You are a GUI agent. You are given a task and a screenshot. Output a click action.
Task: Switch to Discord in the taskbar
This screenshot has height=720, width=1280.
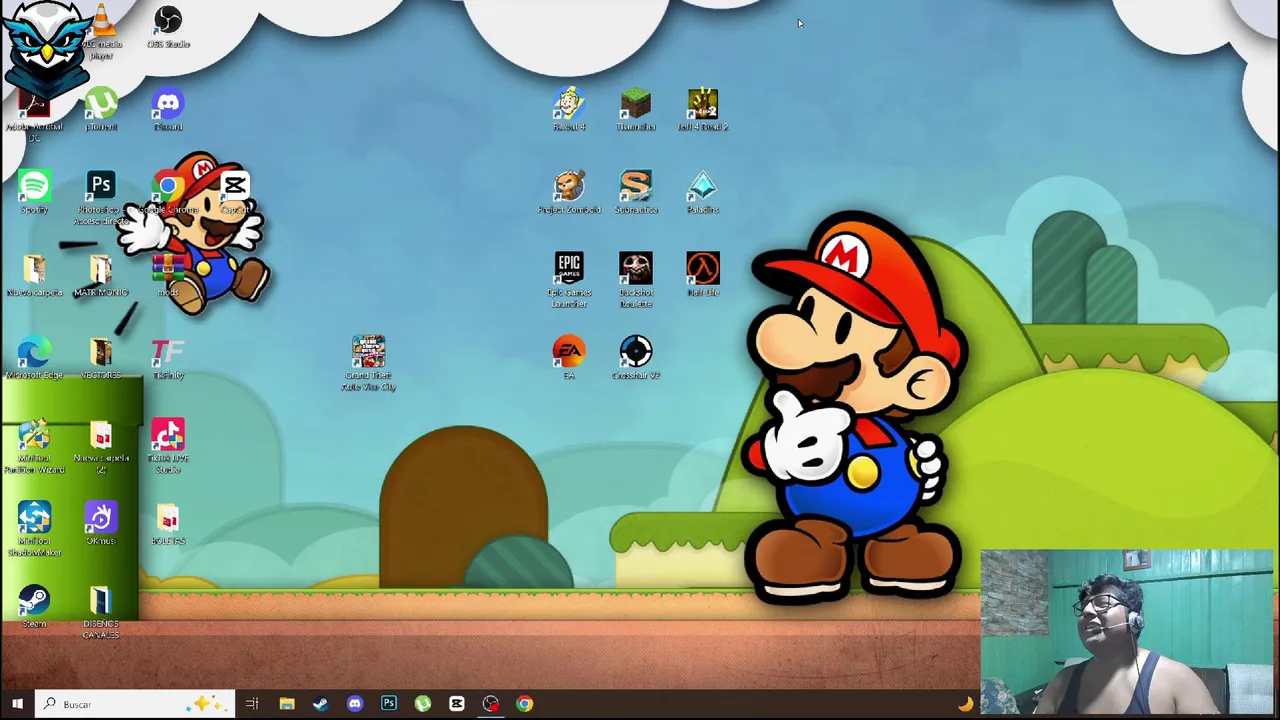355,704
